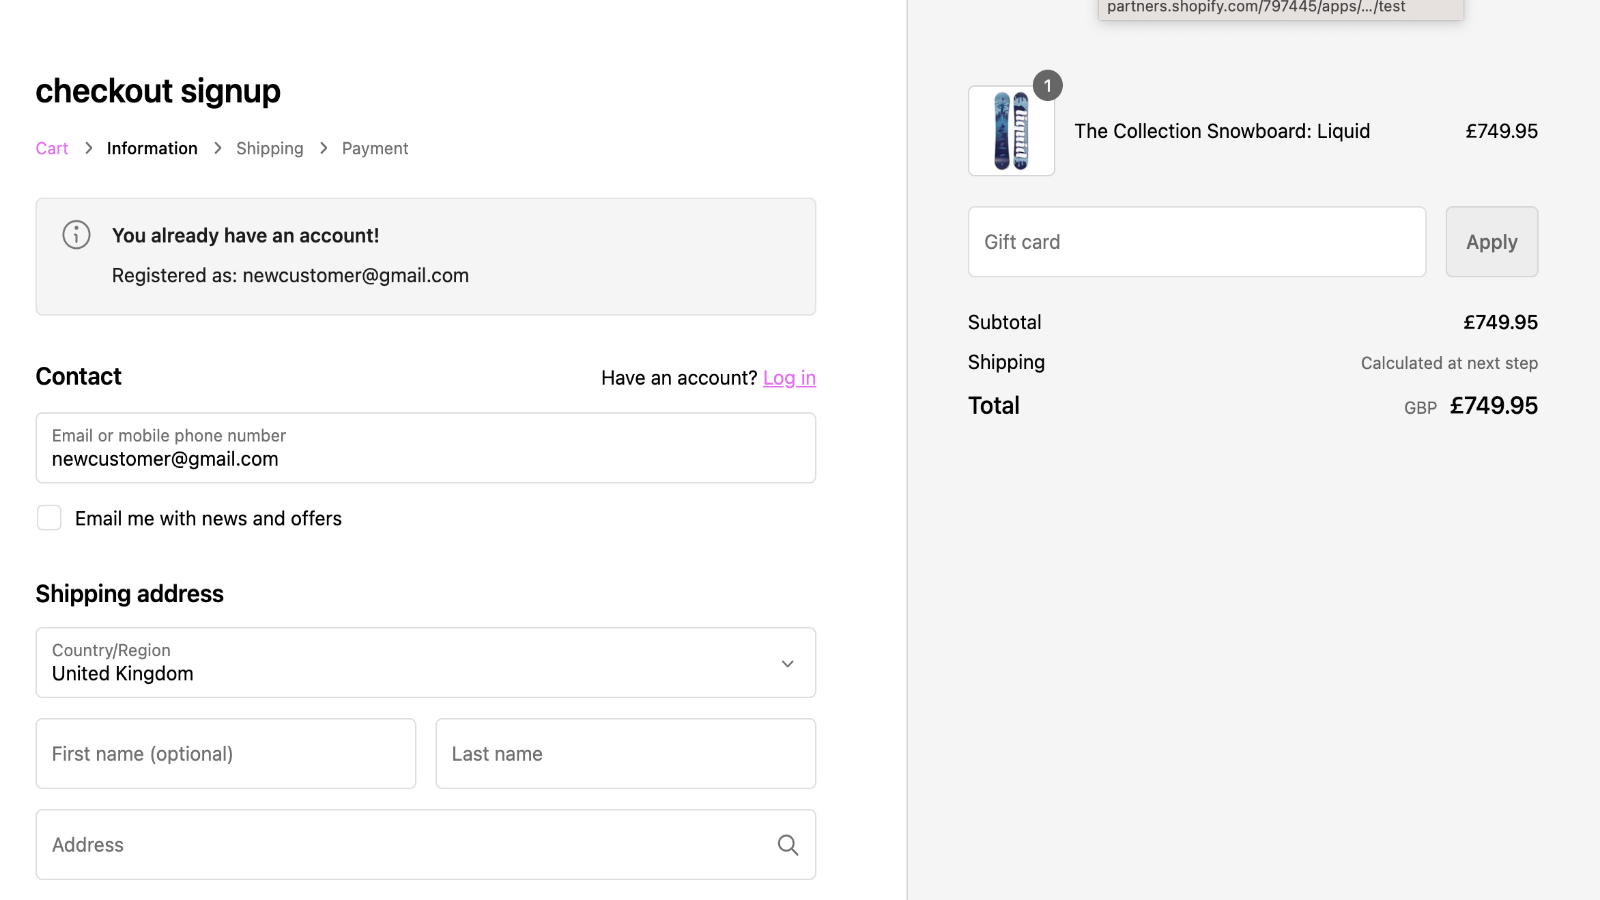Image resolution: width=1600 pixels, height=900 pixels.
Task: Click the Apply gift card button
Action: (1491, 241)
